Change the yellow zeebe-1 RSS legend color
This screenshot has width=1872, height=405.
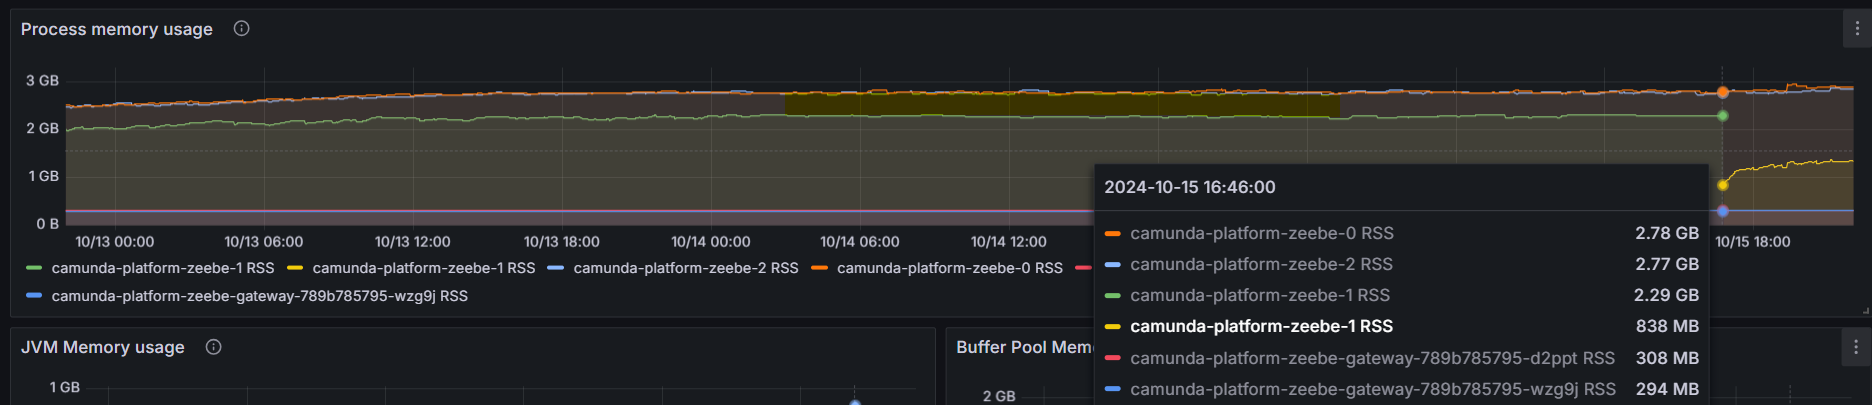tap(295, 268)
